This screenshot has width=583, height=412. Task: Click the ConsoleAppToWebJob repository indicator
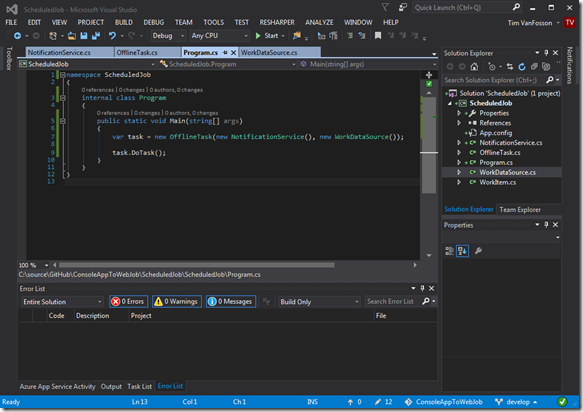pos(444,402)
